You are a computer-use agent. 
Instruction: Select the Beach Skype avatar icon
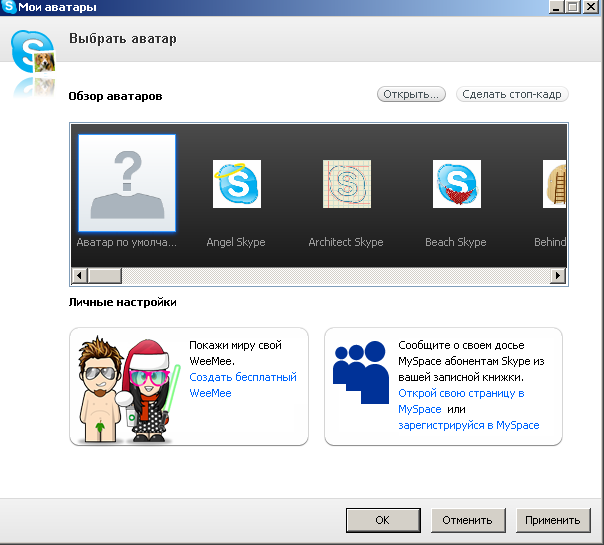457,184
